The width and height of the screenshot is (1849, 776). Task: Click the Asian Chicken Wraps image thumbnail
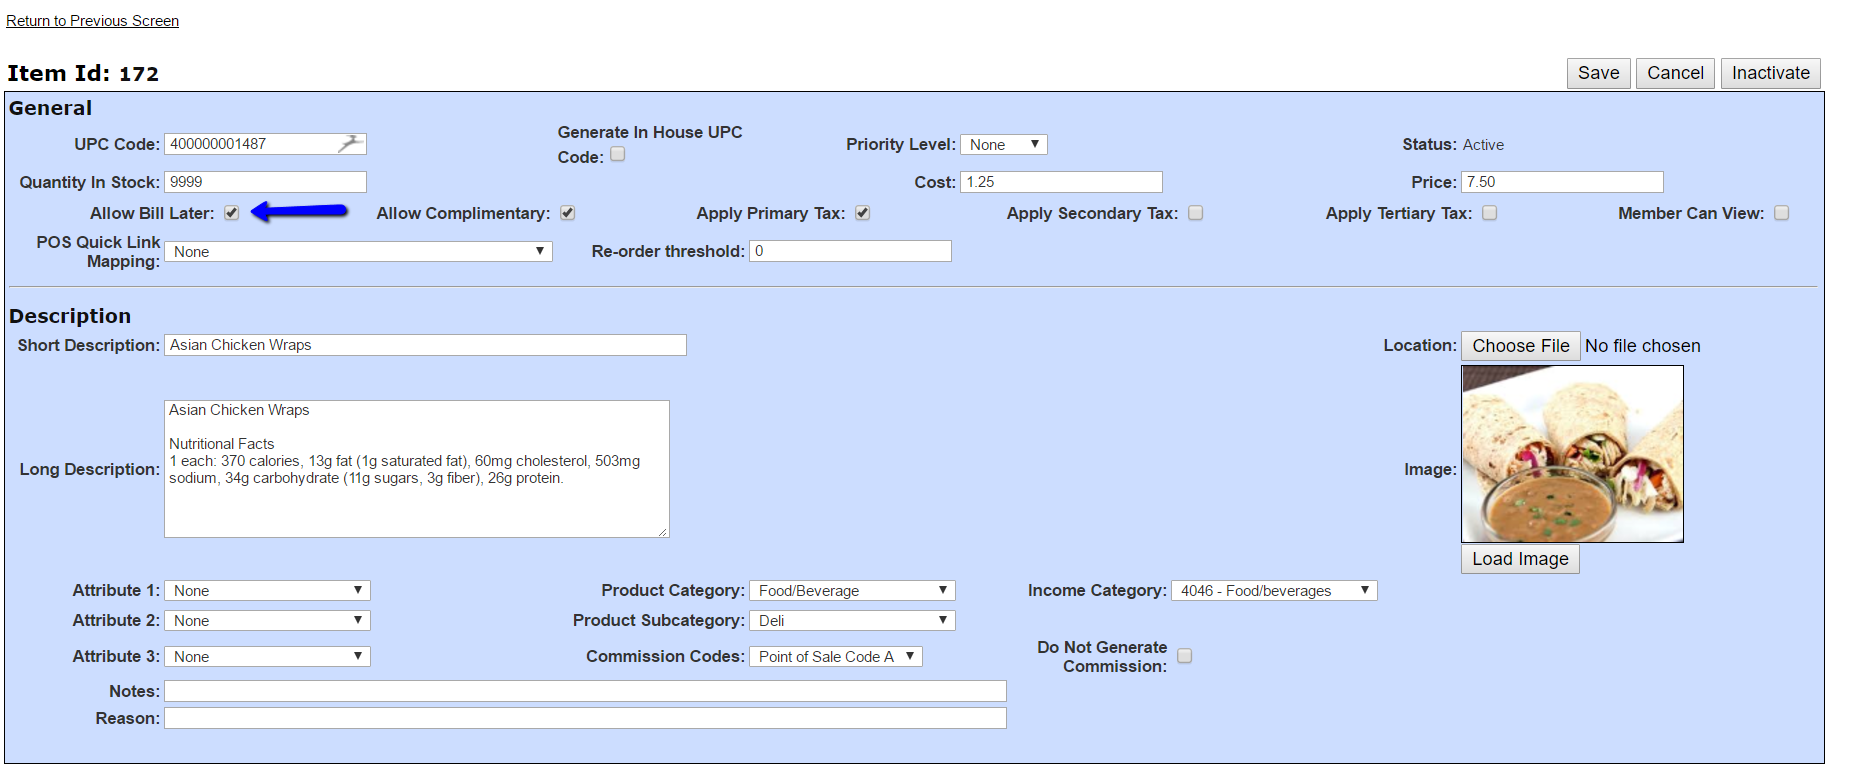click(x=1572, y=454)
